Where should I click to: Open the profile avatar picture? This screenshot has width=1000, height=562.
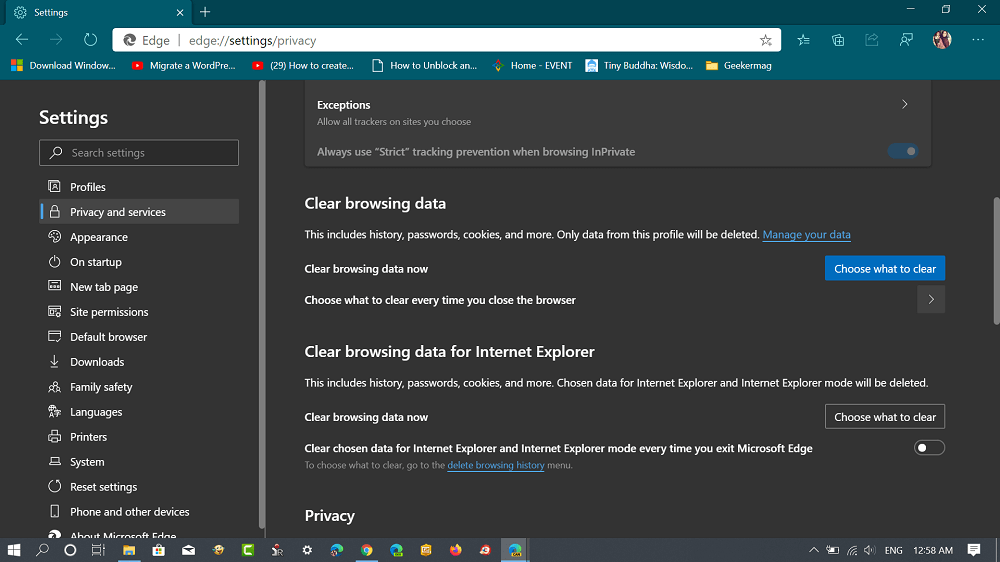[x=942, y=40]
